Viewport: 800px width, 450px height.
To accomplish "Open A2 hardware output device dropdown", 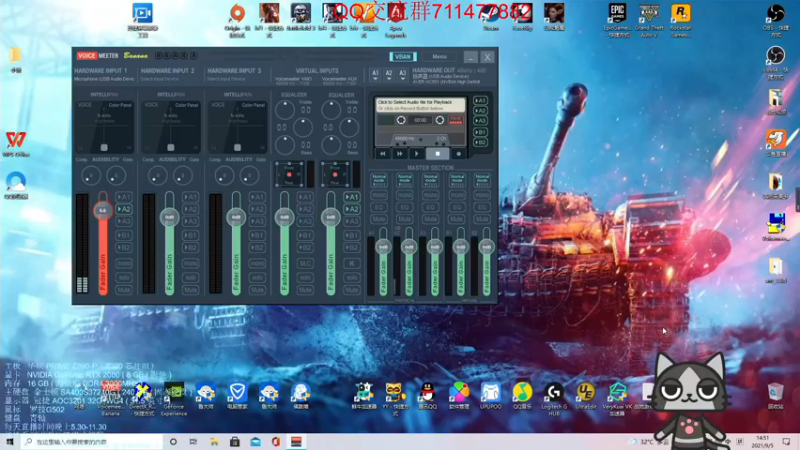I will click(389, 75).
